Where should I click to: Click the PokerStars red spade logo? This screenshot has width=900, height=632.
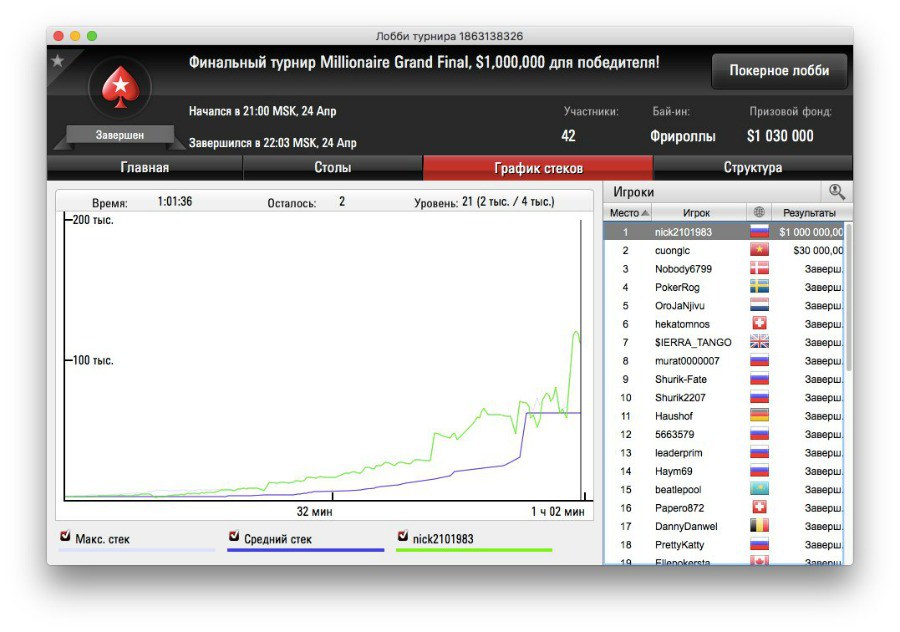click(119, 87)
